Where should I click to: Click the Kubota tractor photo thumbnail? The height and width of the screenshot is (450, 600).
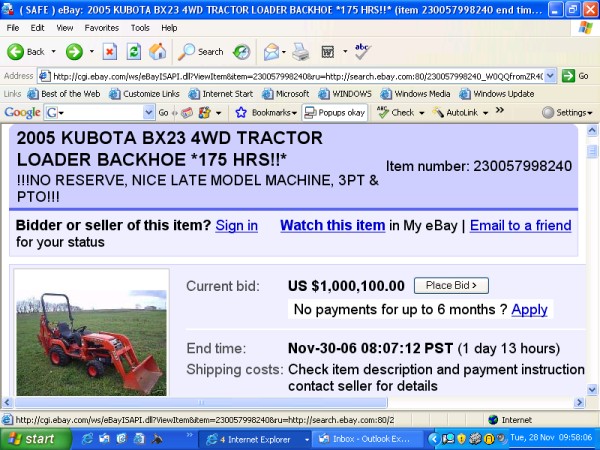91,342
